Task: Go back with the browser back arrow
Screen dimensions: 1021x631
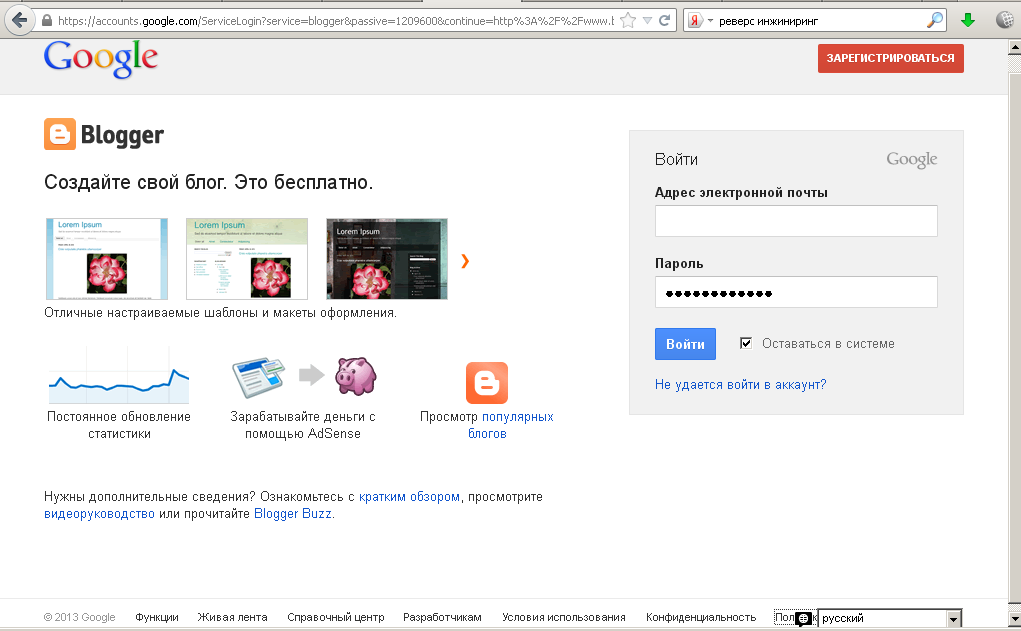Action: point(20,21)
